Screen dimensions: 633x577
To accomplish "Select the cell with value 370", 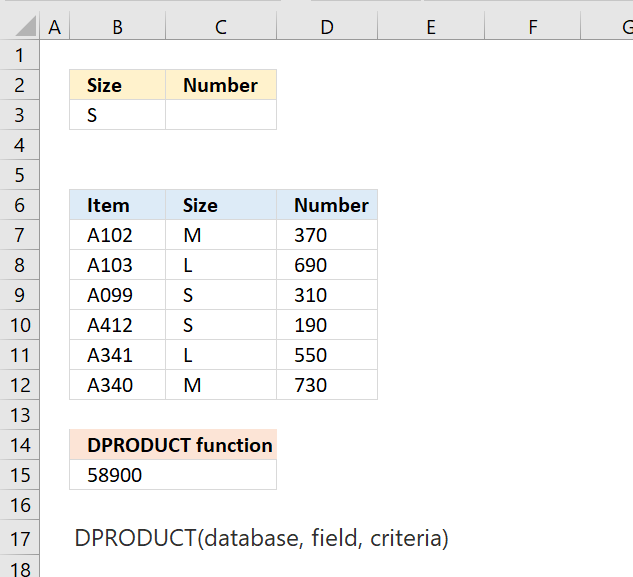I will coord(327,235).
